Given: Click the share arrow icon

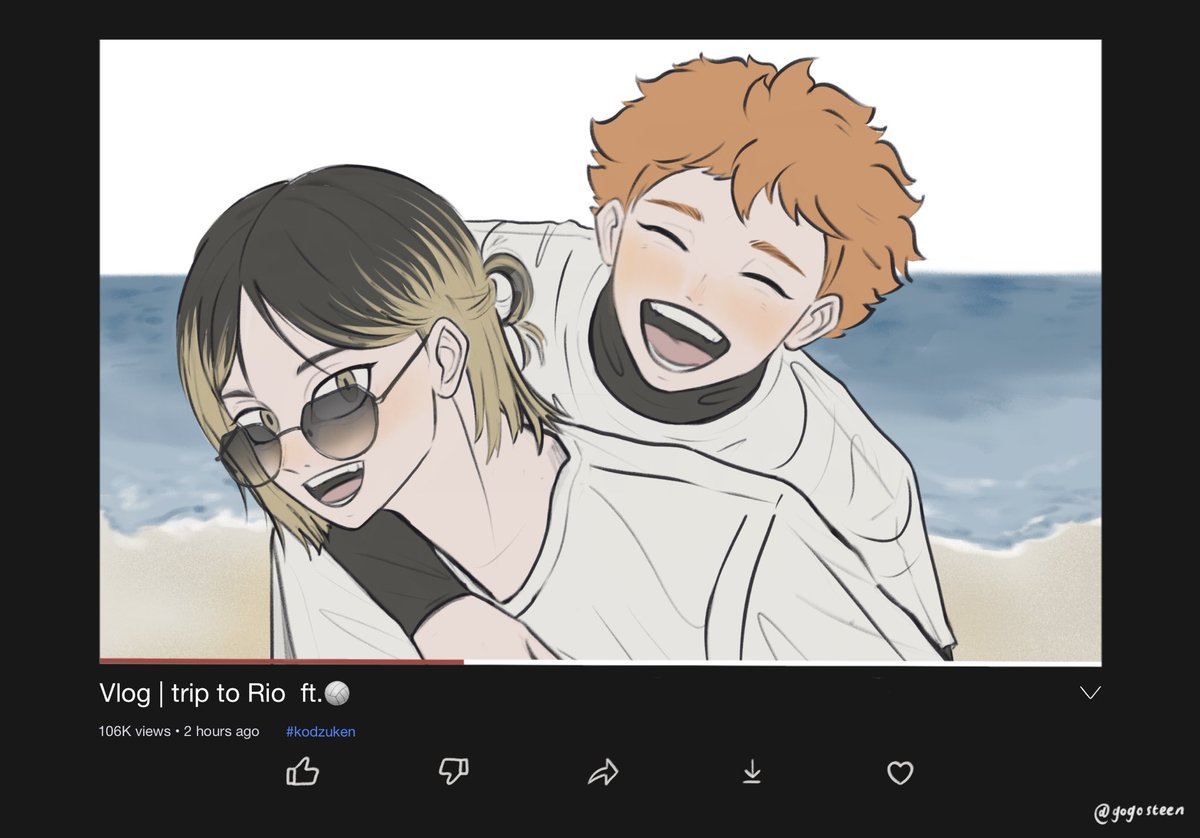Looking at the screenshot, I should (x=603, y=772).
